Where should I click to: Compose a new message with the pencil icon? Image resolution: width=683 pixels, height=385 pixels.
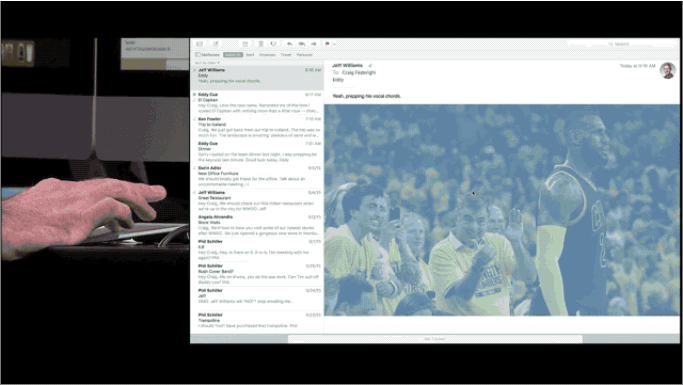point(216,44)
